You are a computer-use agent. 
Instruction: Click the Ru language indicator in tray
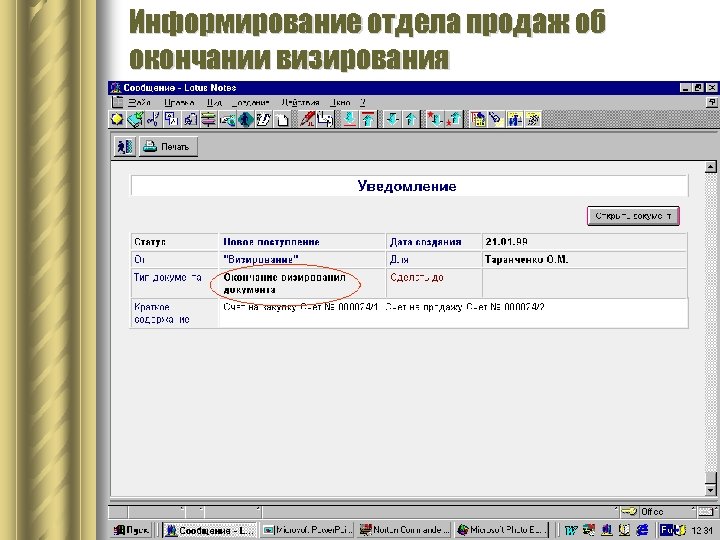tap(667, 530)
